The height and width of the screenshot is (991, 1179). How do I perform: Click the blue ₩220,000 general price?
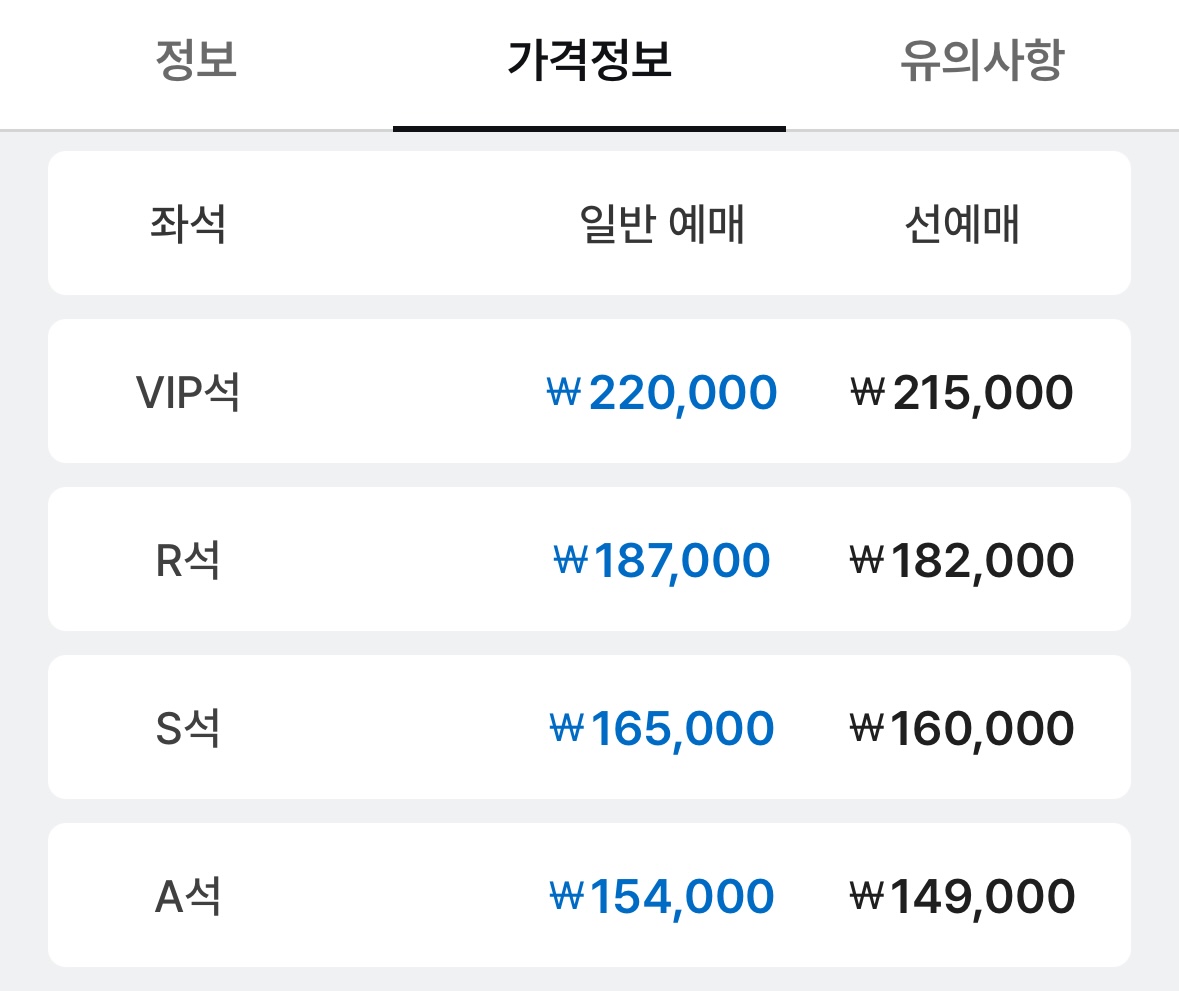pyautogui.click(x=662, y=392)
